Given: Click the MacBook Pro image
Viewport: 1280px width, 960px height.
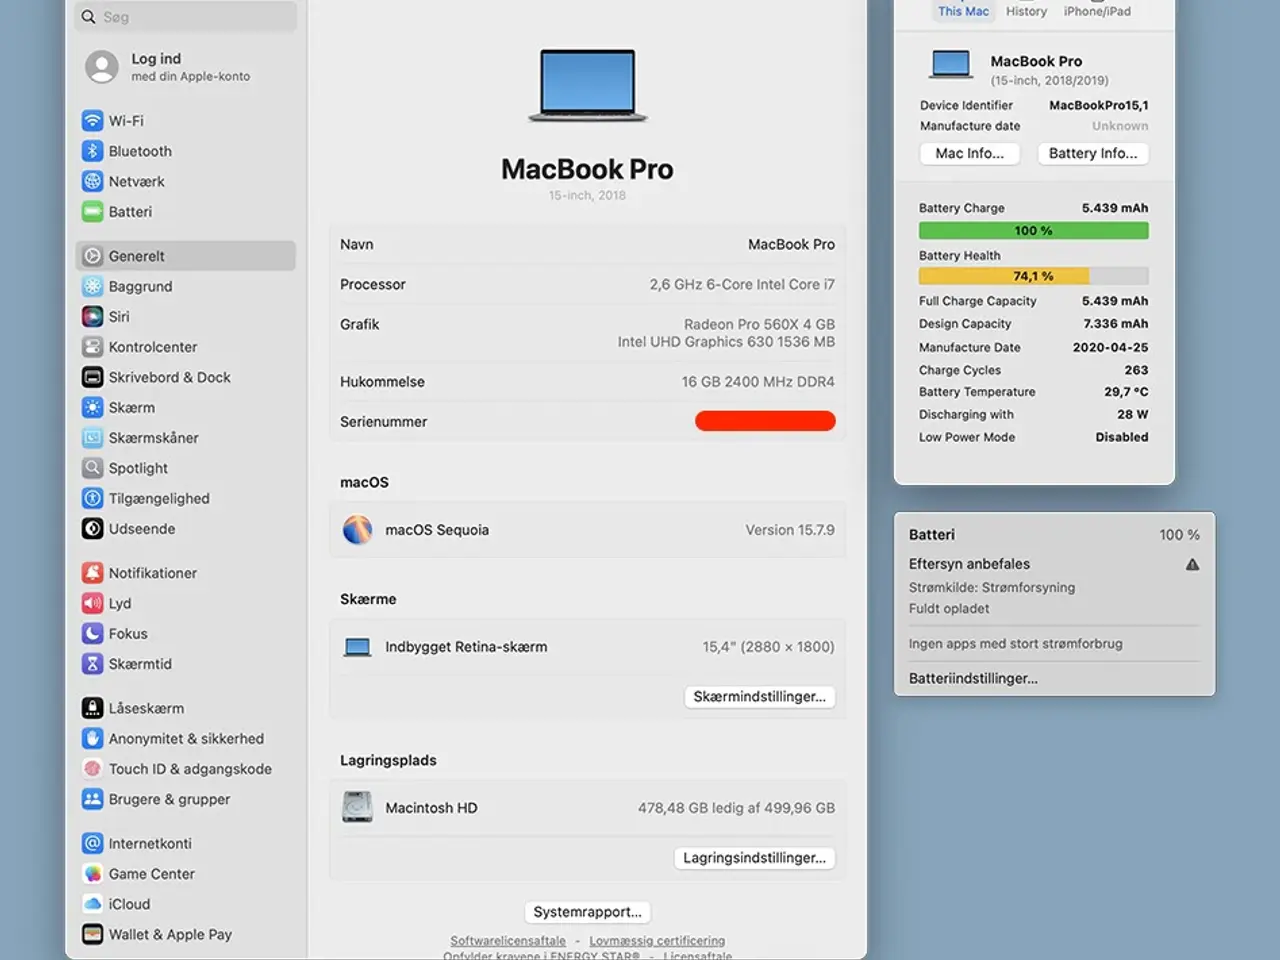Looking at the screenshot, I should (x=588, y=86).
